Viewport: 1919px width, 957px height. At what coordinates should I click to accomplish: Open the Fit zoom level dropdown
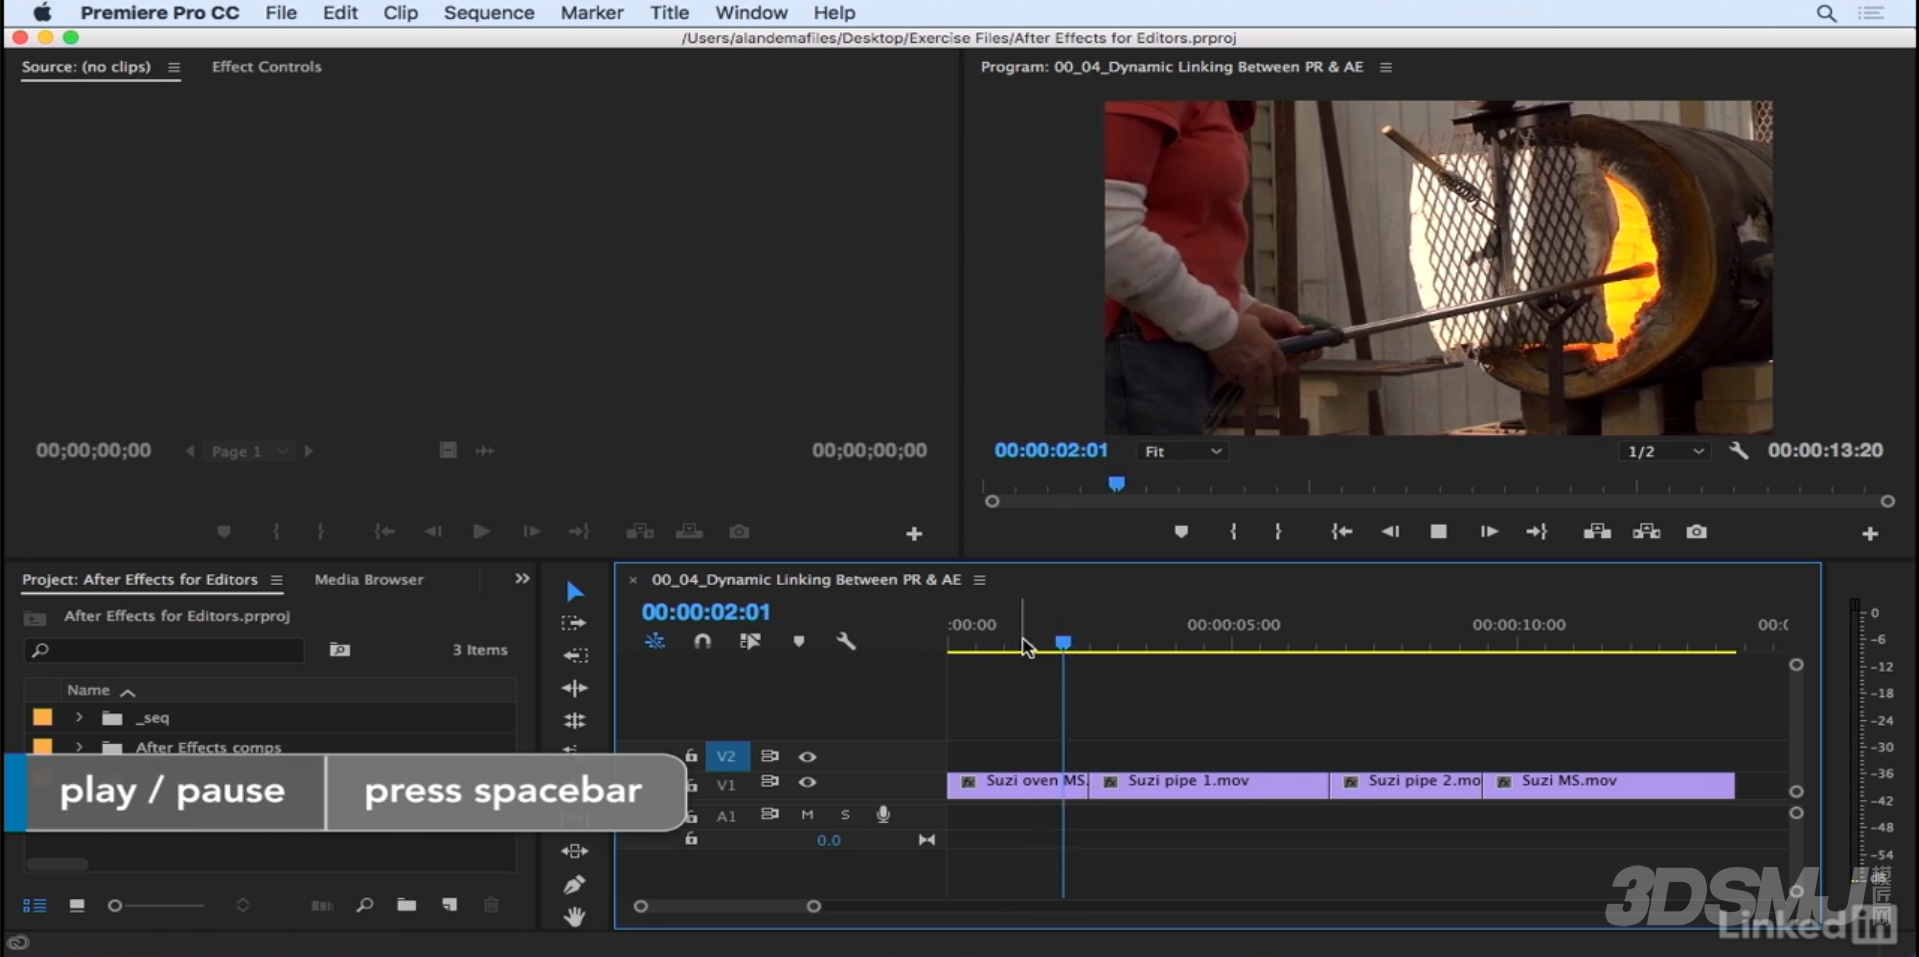pyautogui.click(x=1183, y=452)
